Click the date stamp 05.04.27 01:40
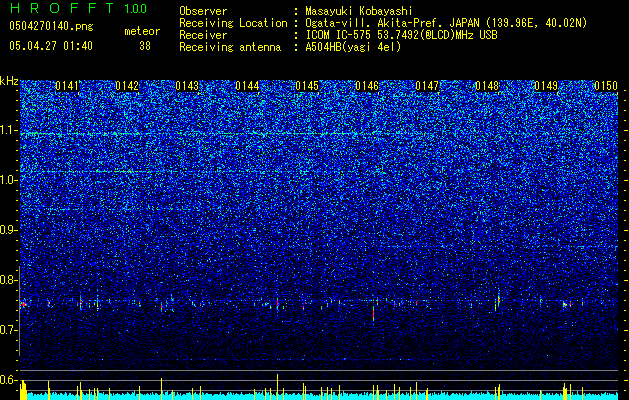 click(51, 45)
